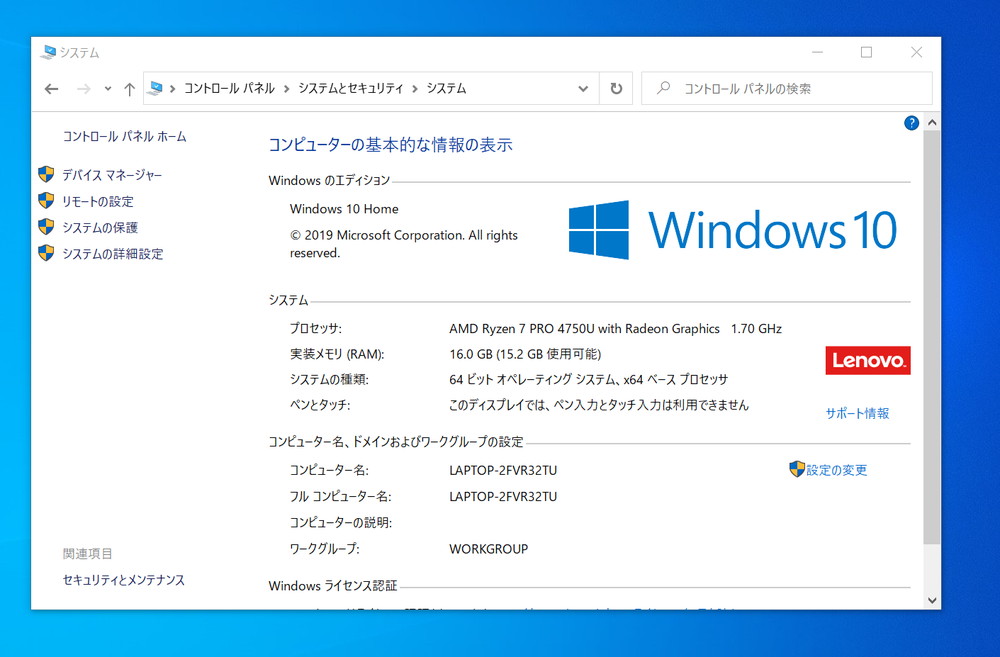This screenshot has width=1000, height=657.
Task: Close the システム window
Action: [x=916, y=52]
